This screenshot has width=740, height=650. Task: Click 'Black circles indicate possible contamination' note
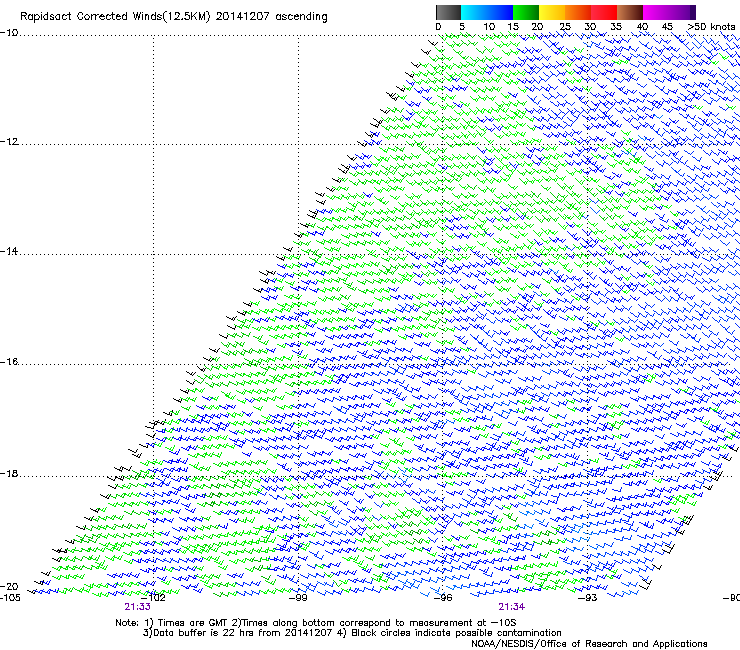[456, 633]
